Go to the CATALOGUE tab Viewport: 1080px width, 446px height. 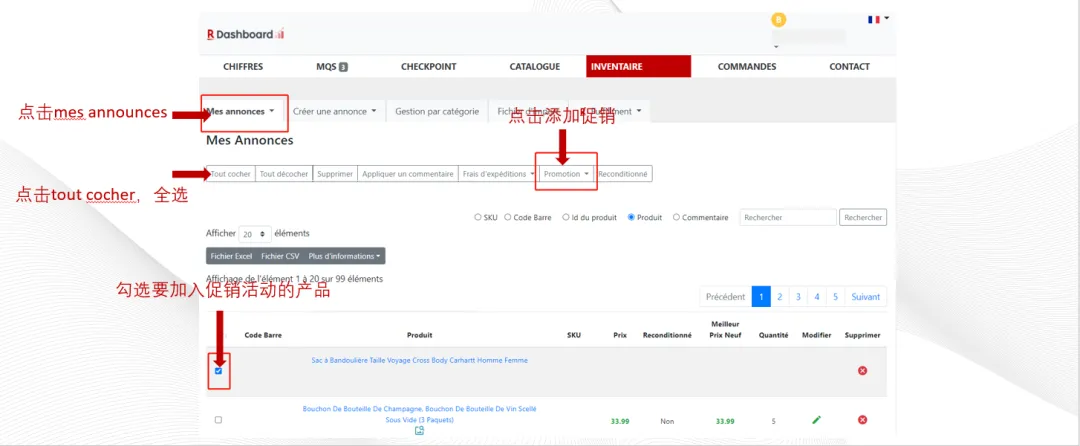534,67
